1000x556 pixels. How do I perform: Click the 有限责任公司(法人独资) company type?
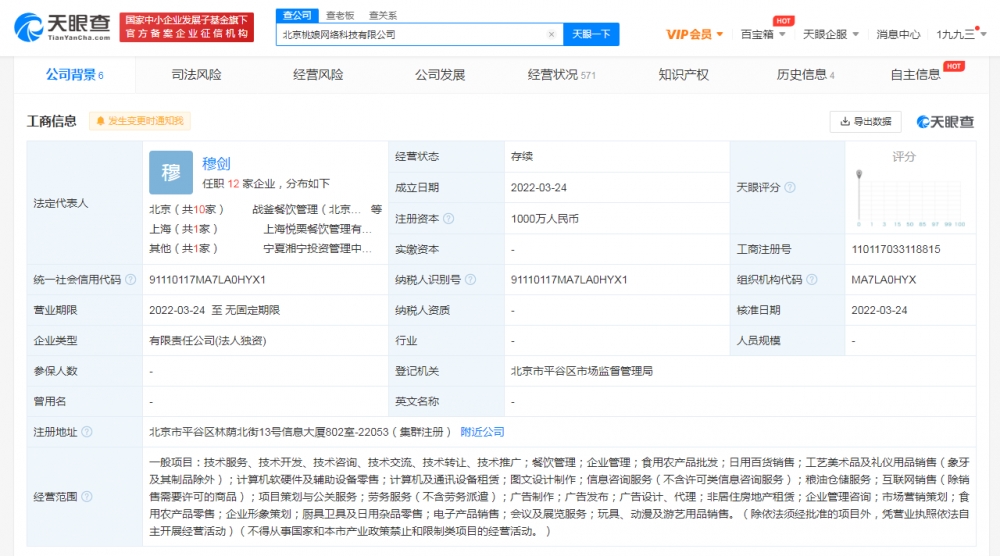pos(208,340)
